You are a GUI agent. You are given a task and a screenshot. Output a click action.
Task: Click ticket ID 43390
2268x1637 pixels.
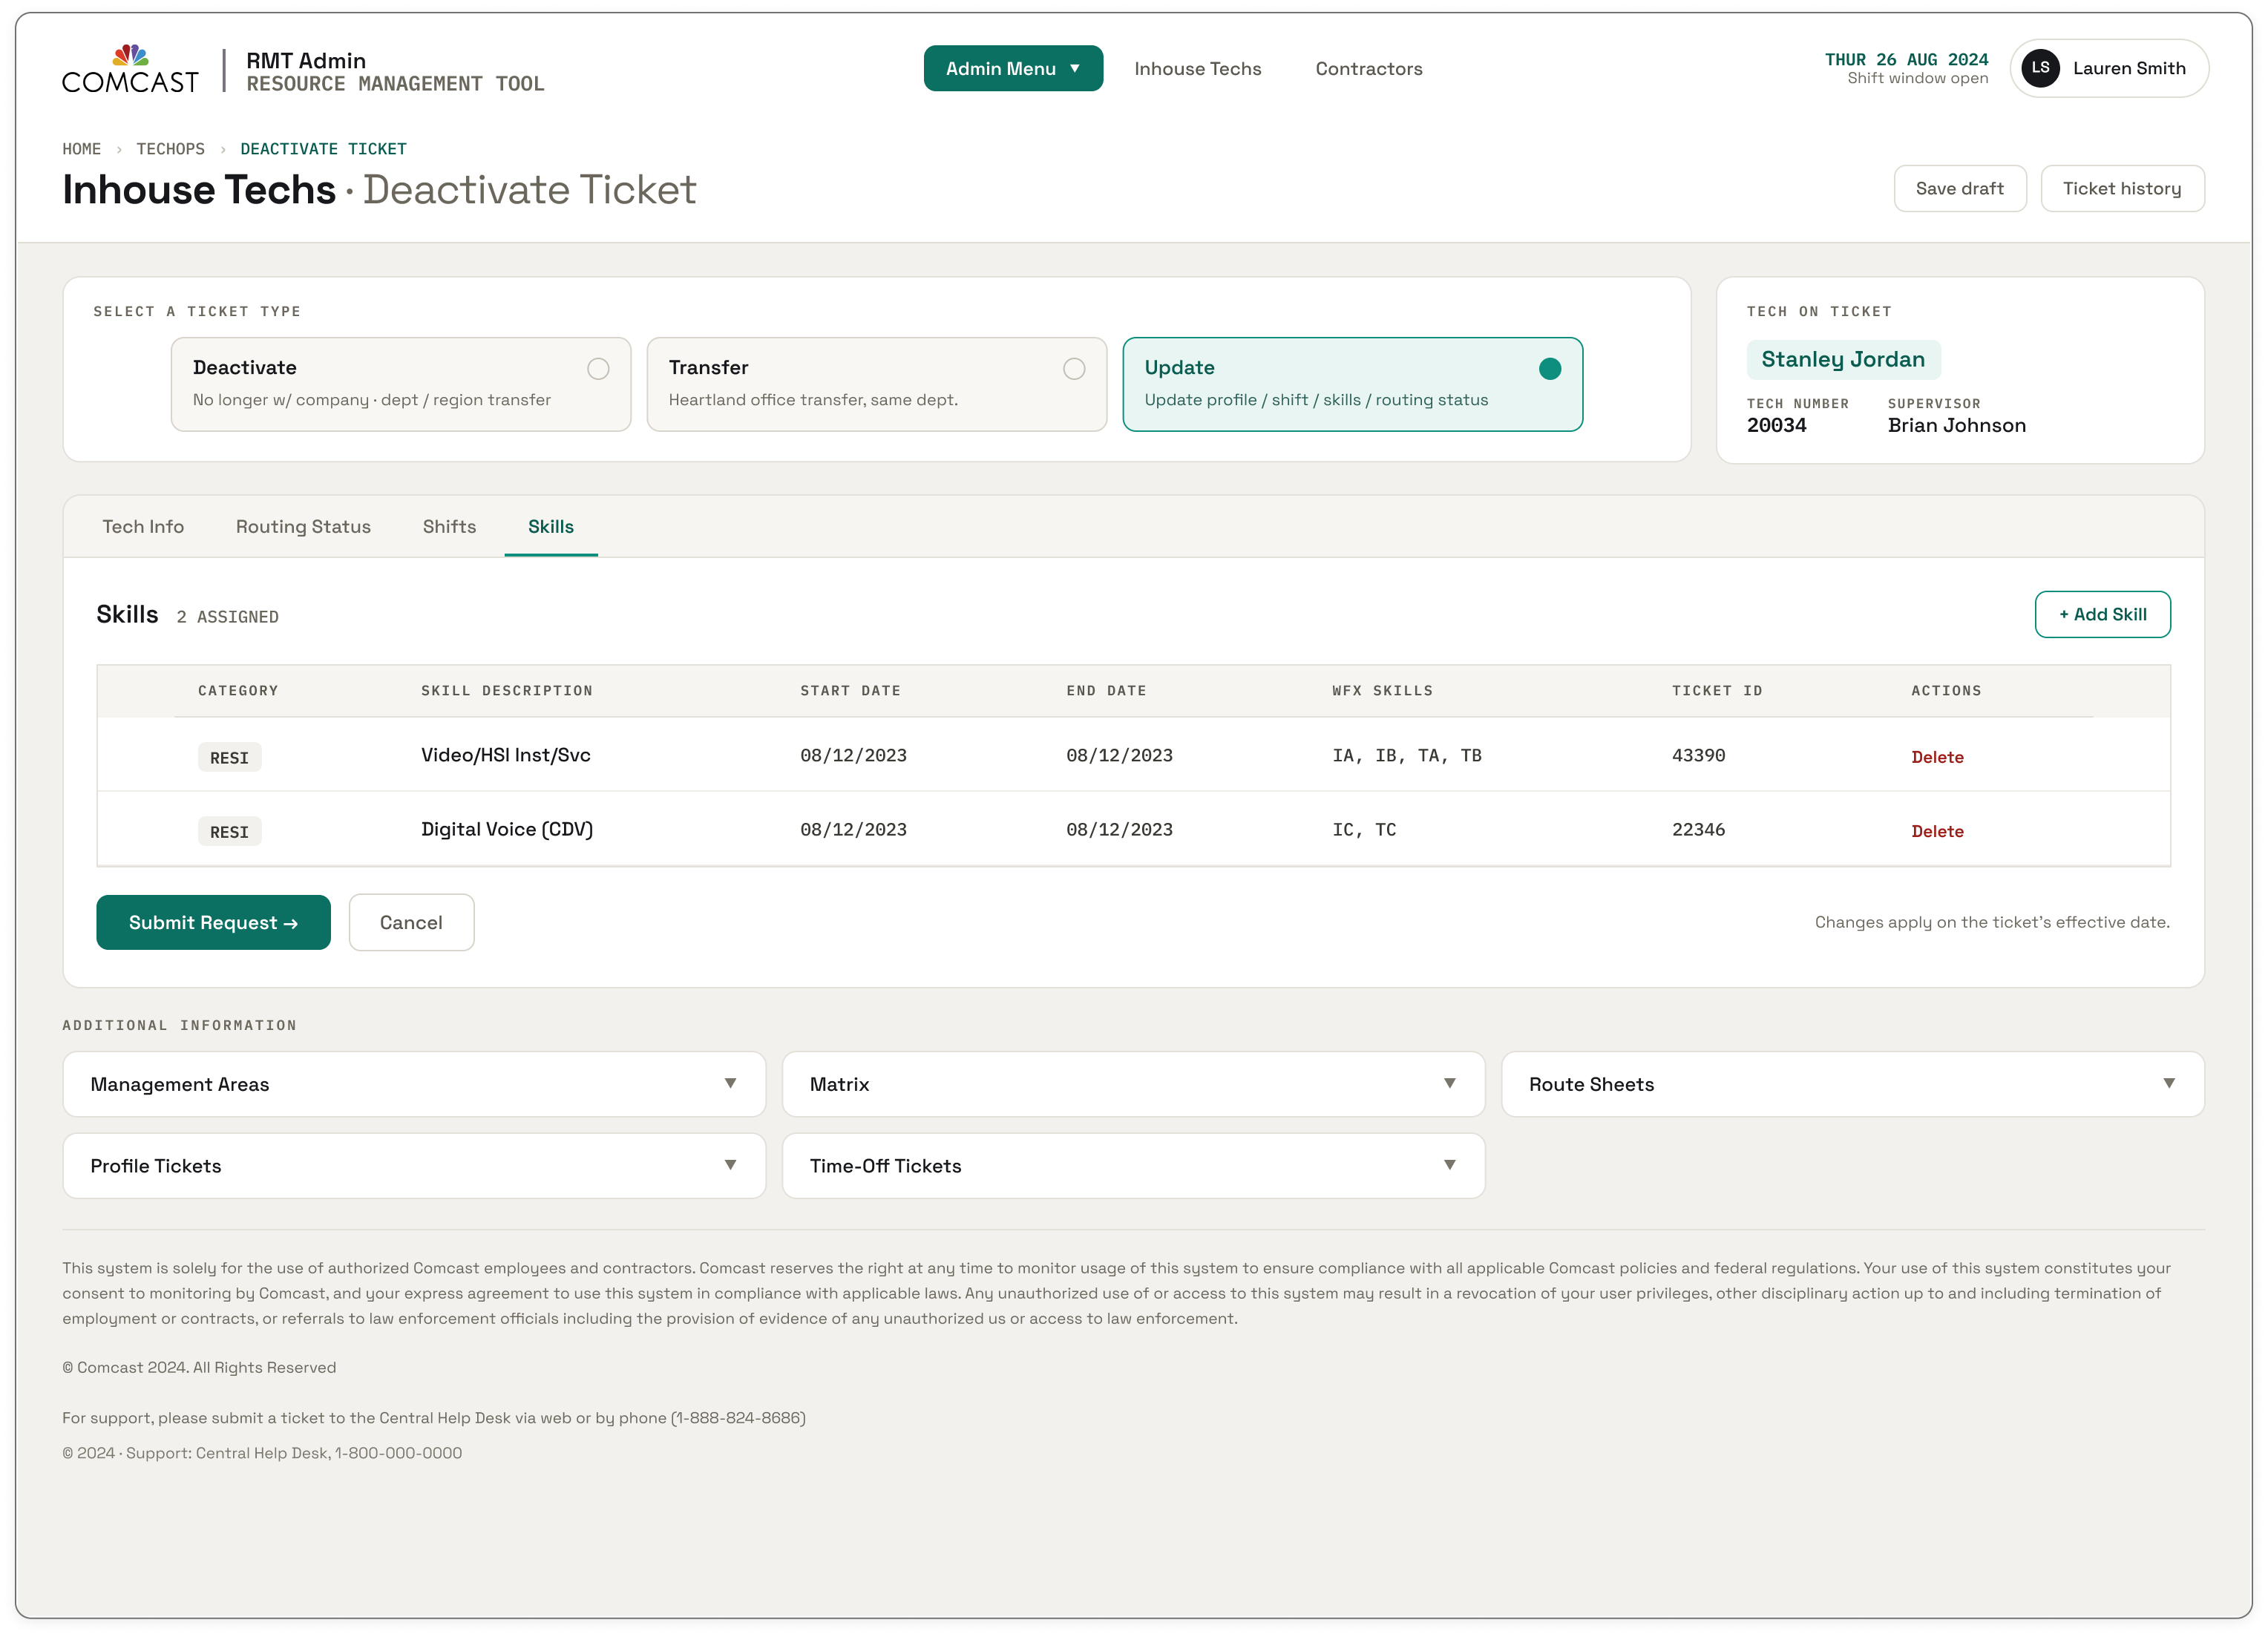1698,755
